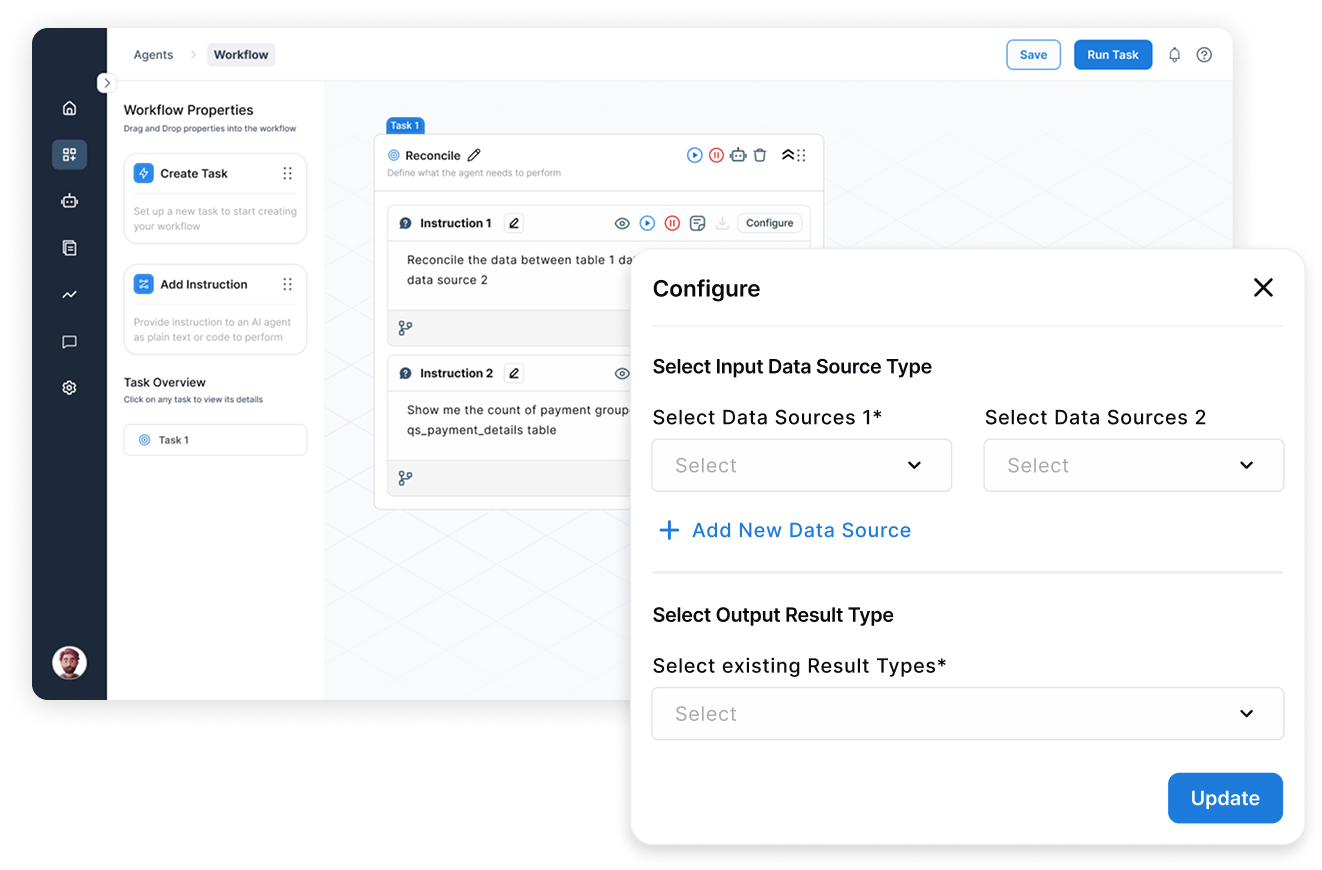Select Task 1 in Task Overview
Image resolution: width=1322 pixels, height=870 pixels.
215,440
